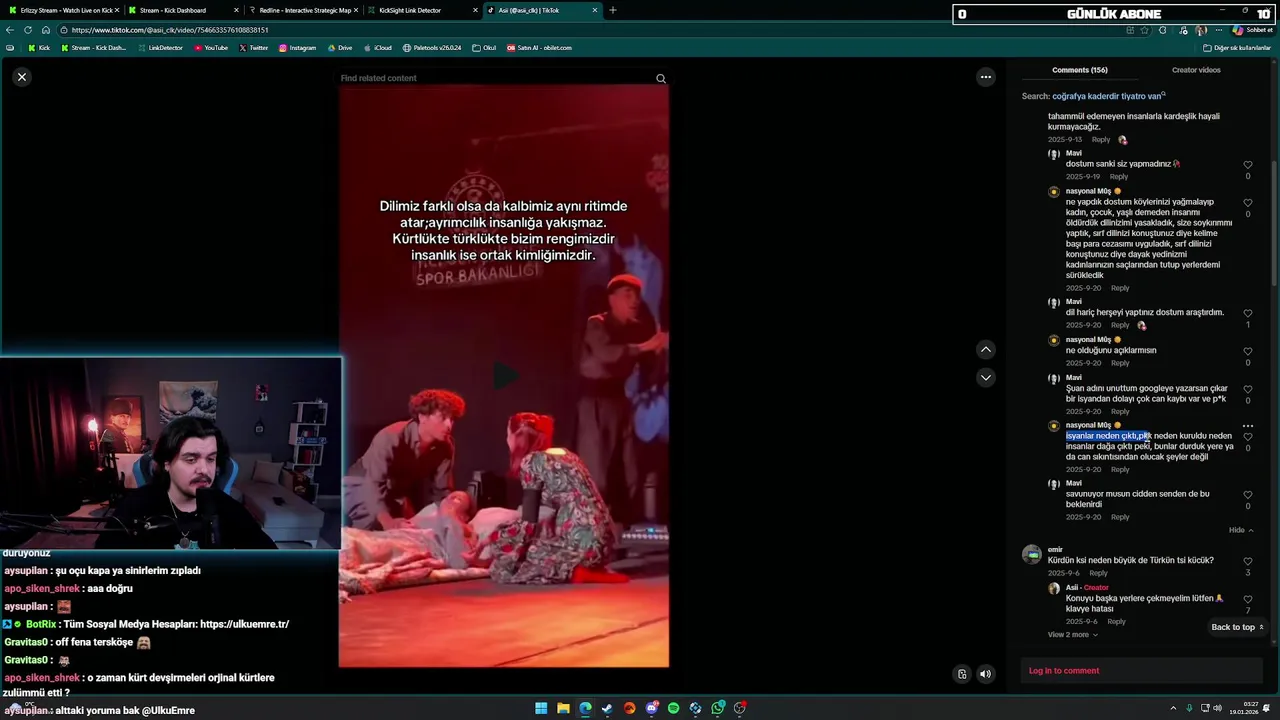The height and width of the screenshot is (720, 1280).
Task: Open the search suggestion coğrafya kaderdir tiyatro van
Action: tap(1108, 96)
